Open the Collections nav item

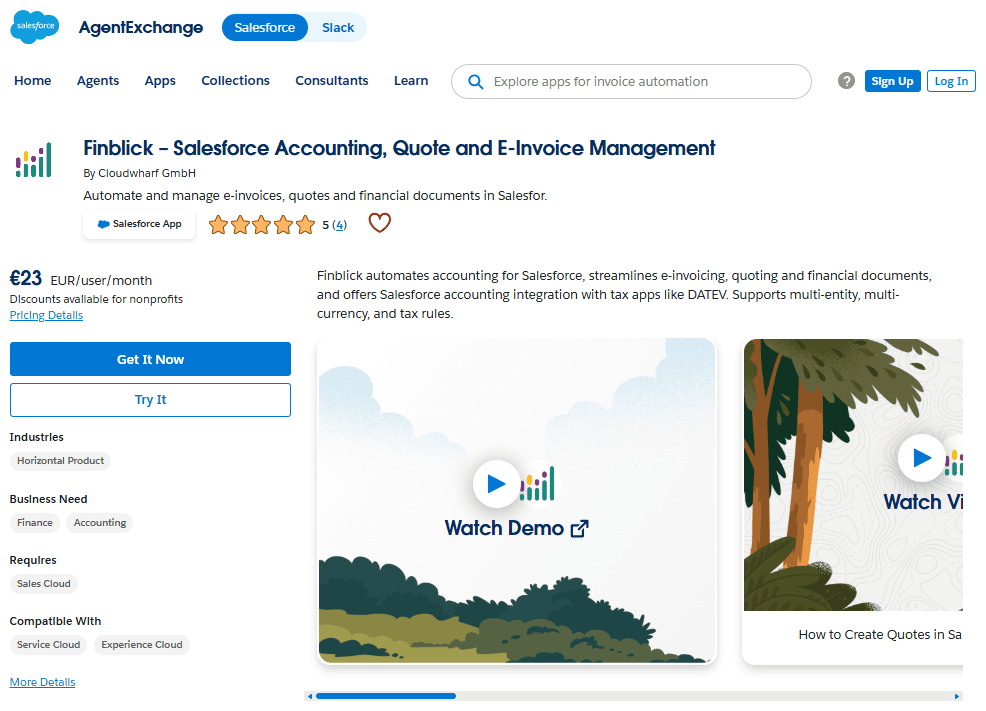pos(235,80)
